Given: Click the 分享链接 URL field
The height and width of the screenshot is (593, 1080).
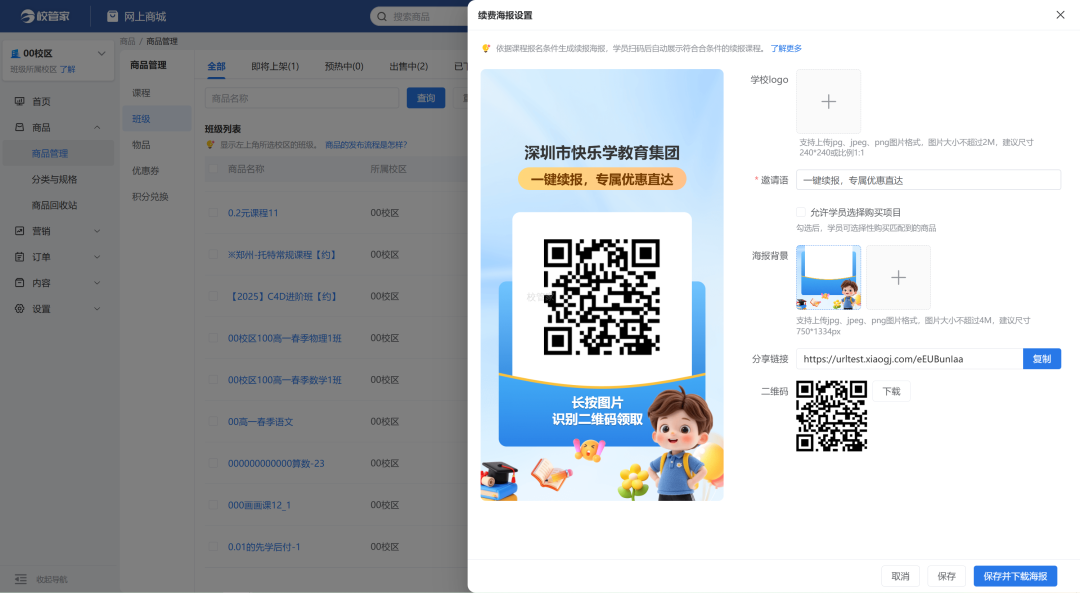Looking at the screenshot, I should tap(909, 359).
